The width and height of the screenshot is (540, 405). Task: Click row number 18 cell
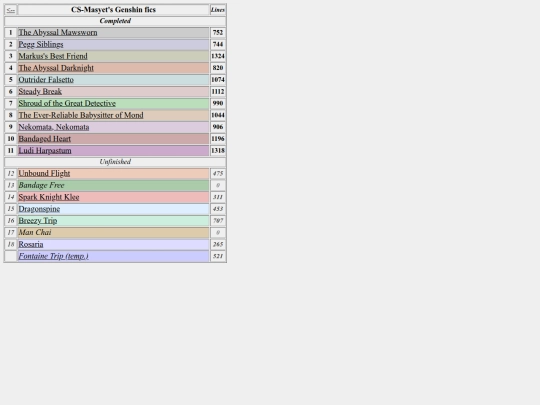pos(11,244)
